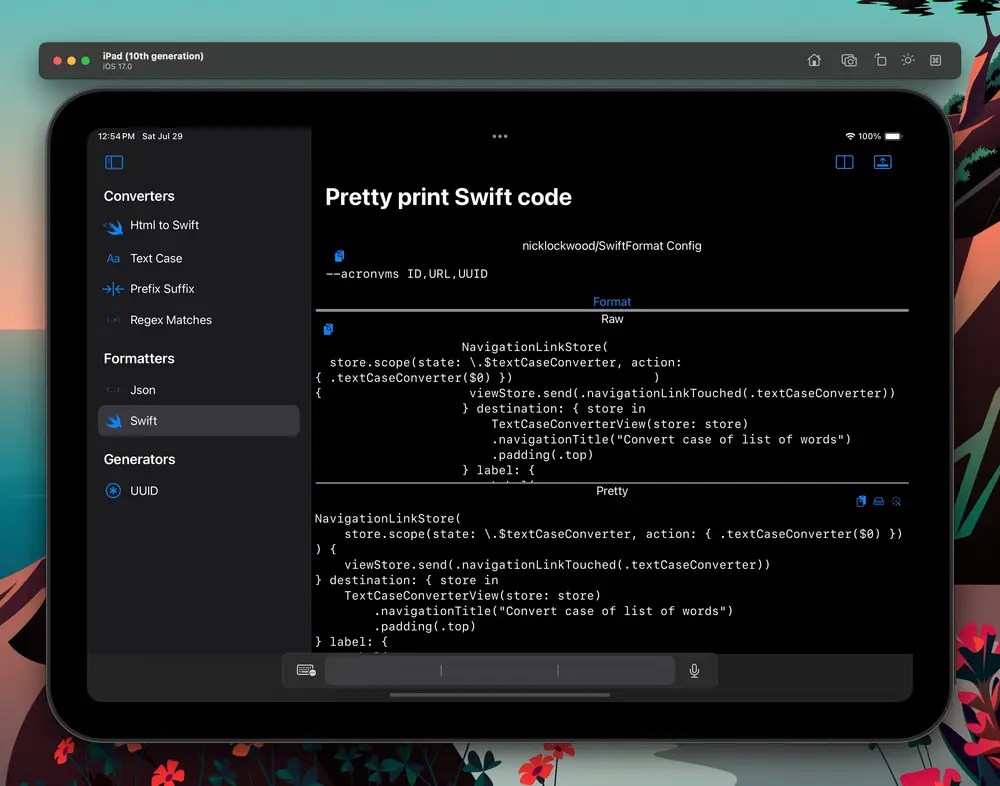The width and height of the screenshot is (1000, 786).
Task: Toggle the sidebar visibility icon
Action: [x=114, y=162]
